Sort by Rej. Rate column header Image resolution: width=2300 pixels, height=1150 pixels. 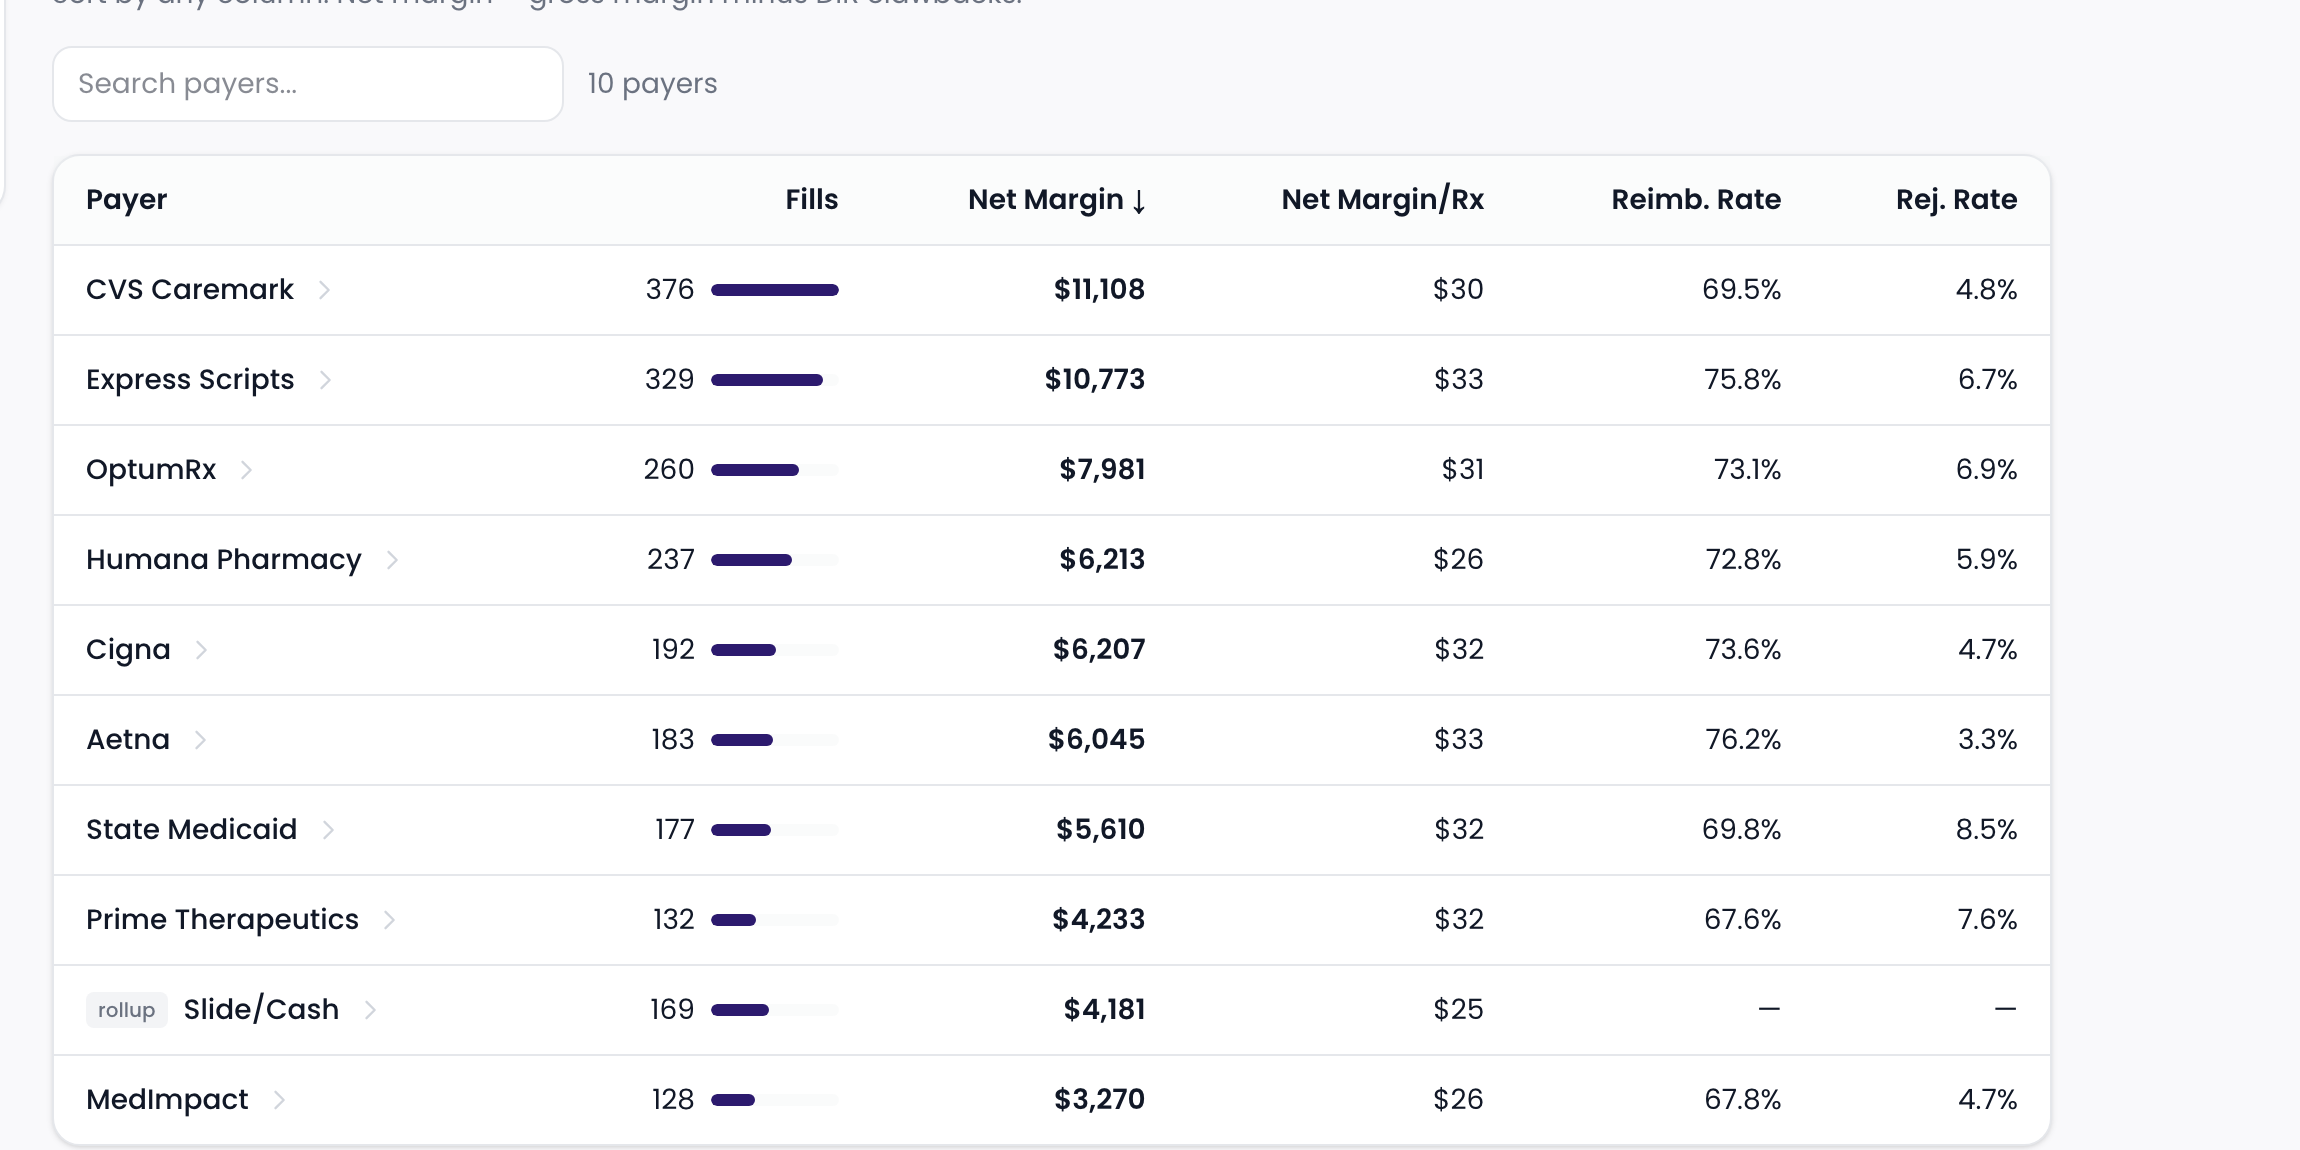pyautogui.click(x=1956, y=200)
